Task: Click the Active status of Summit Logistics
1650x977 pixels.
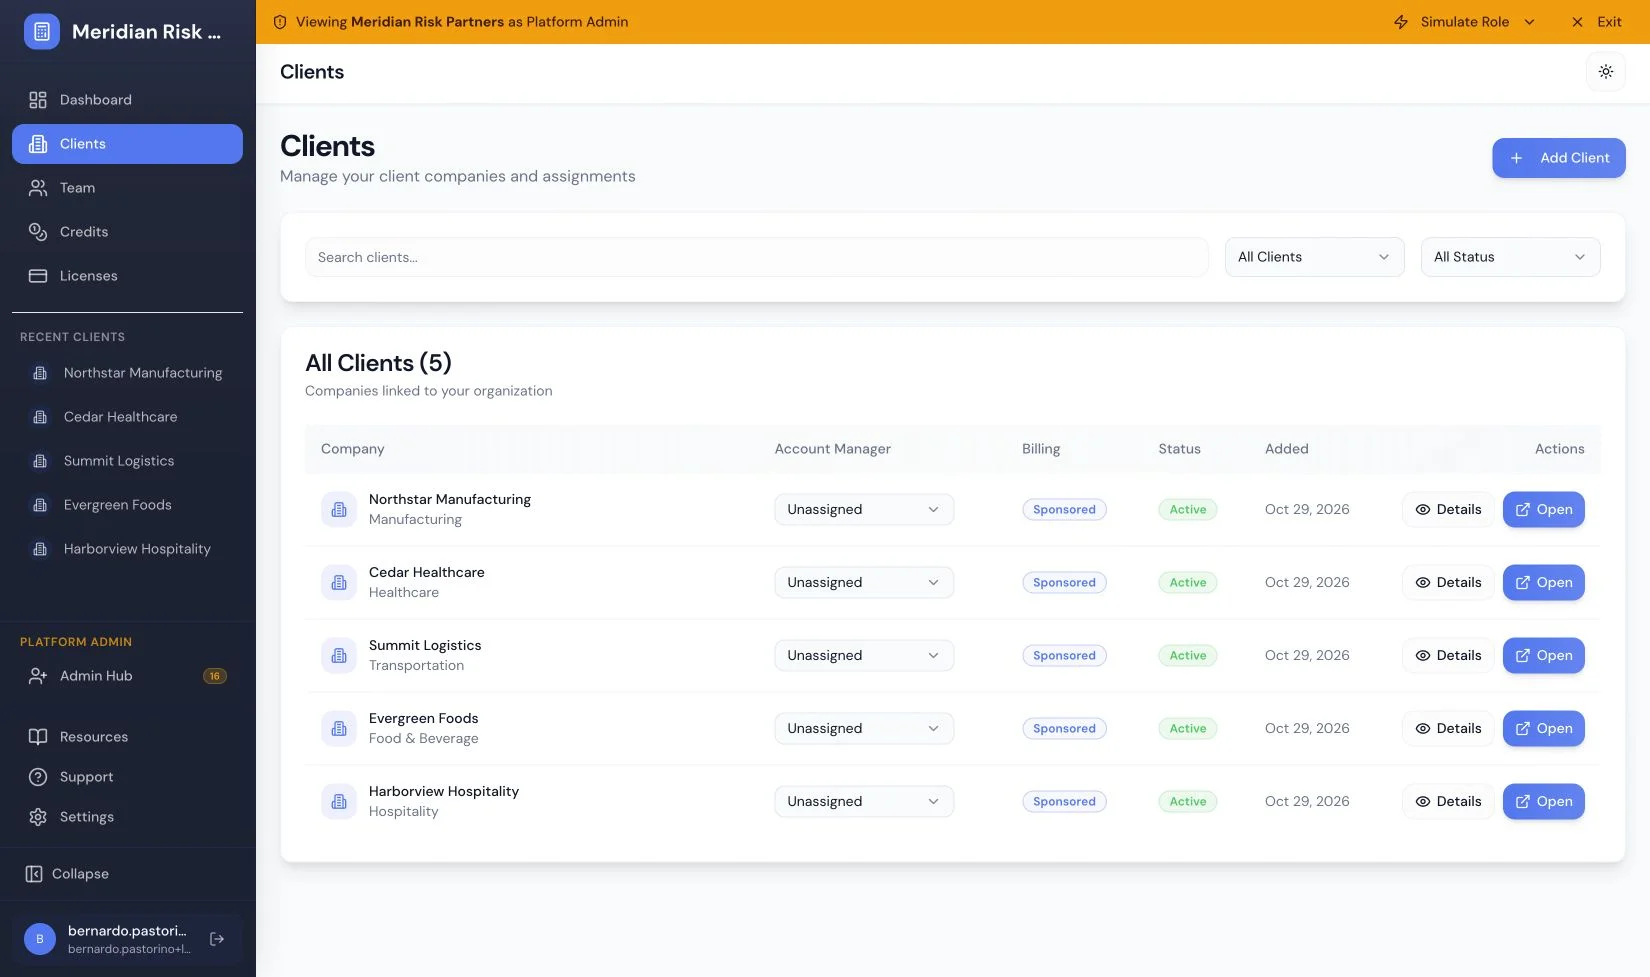Action: coord(1188,655)
